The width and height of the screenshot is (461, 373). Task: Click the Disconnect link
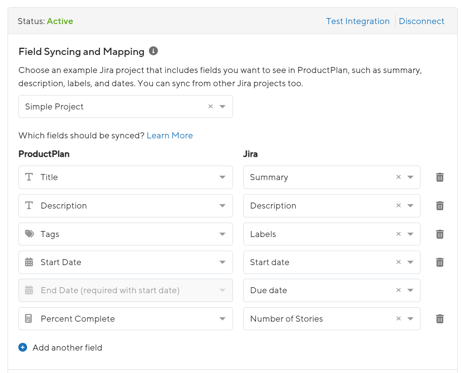pos(421,21)
